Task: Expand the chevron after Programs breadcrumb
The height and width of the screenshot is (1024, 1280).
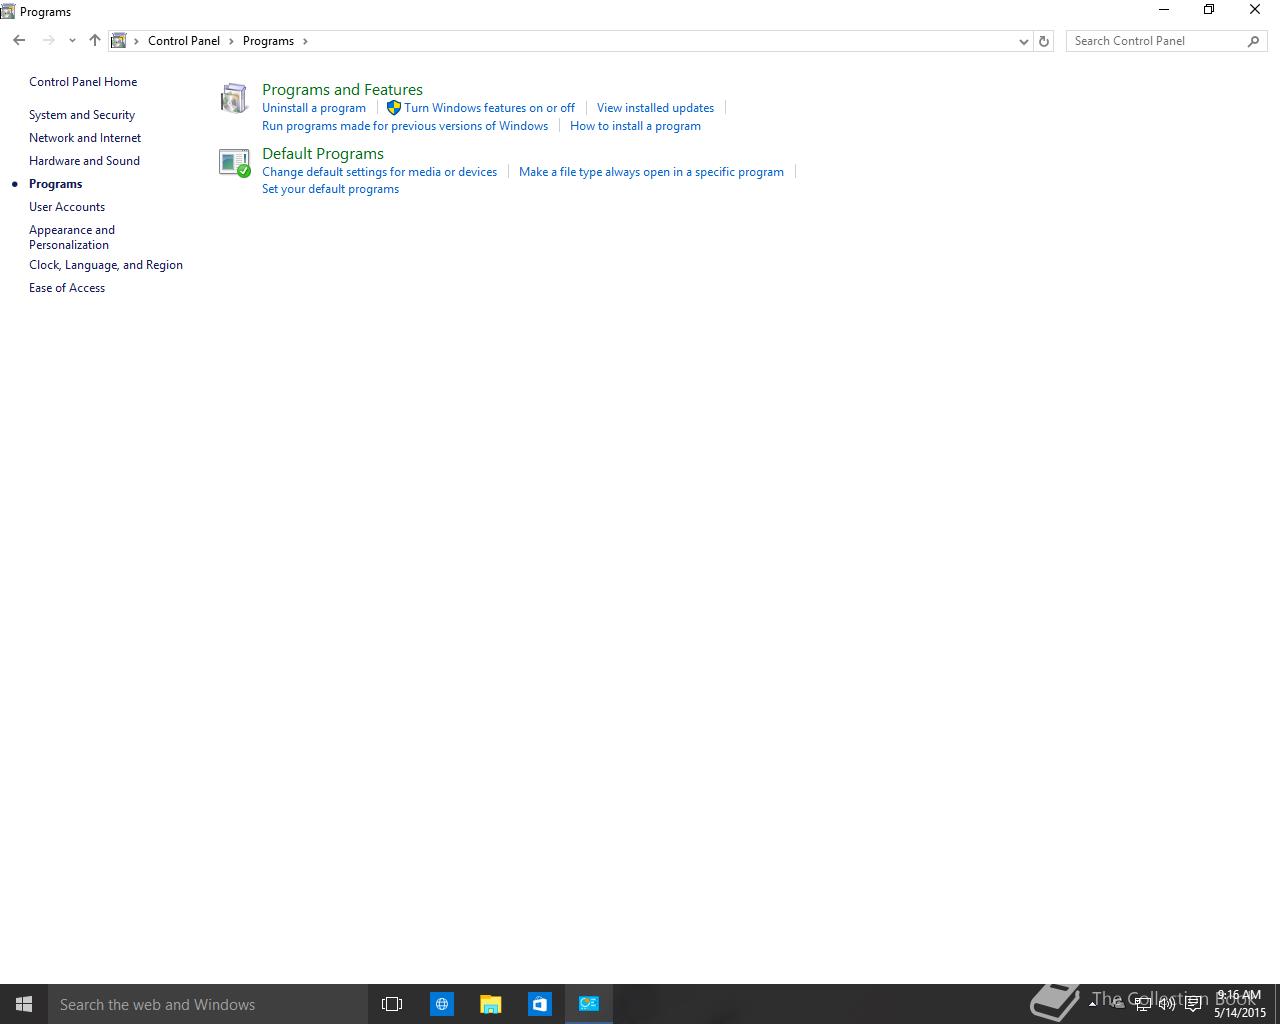Action: [x=305, y=41]
